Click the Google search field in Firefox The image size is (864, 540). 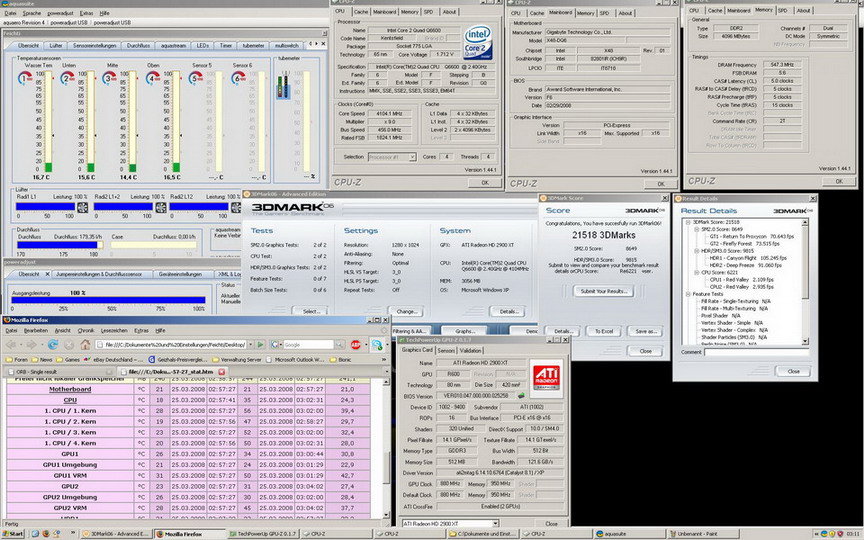click(309, 344)
